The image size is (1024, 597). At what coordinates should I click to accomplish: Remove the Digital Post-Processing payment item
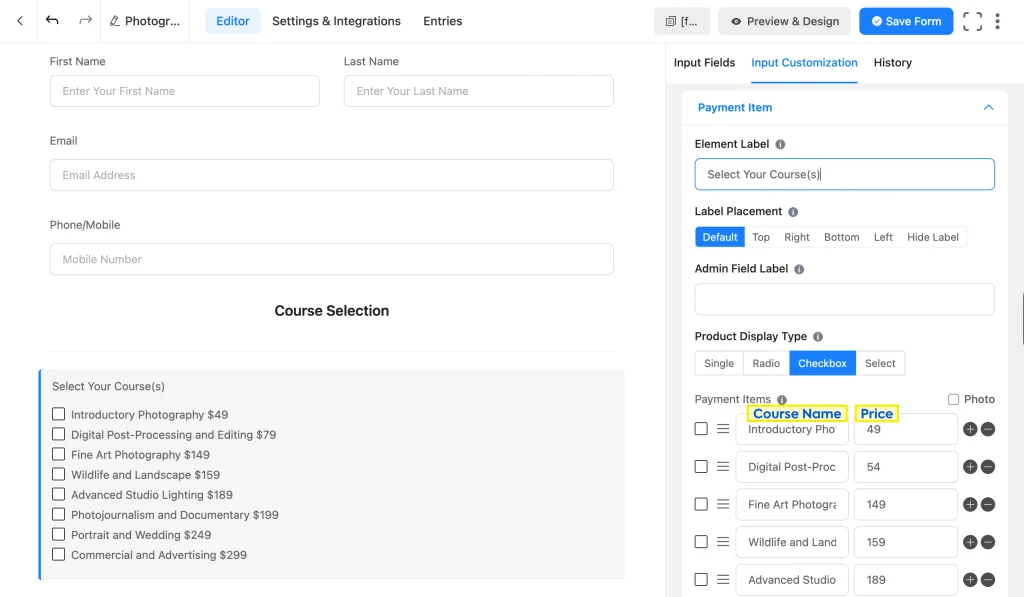(x=987, y=467)
